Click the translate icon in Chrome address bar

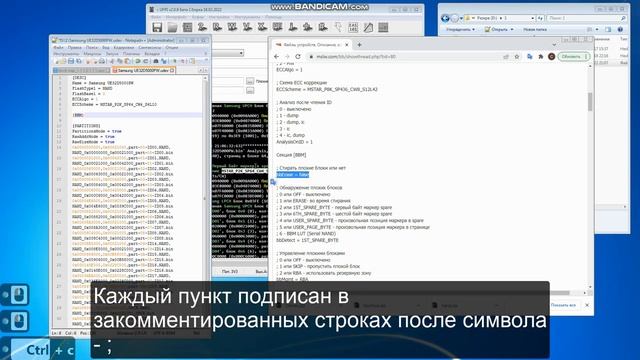point(530,57)
